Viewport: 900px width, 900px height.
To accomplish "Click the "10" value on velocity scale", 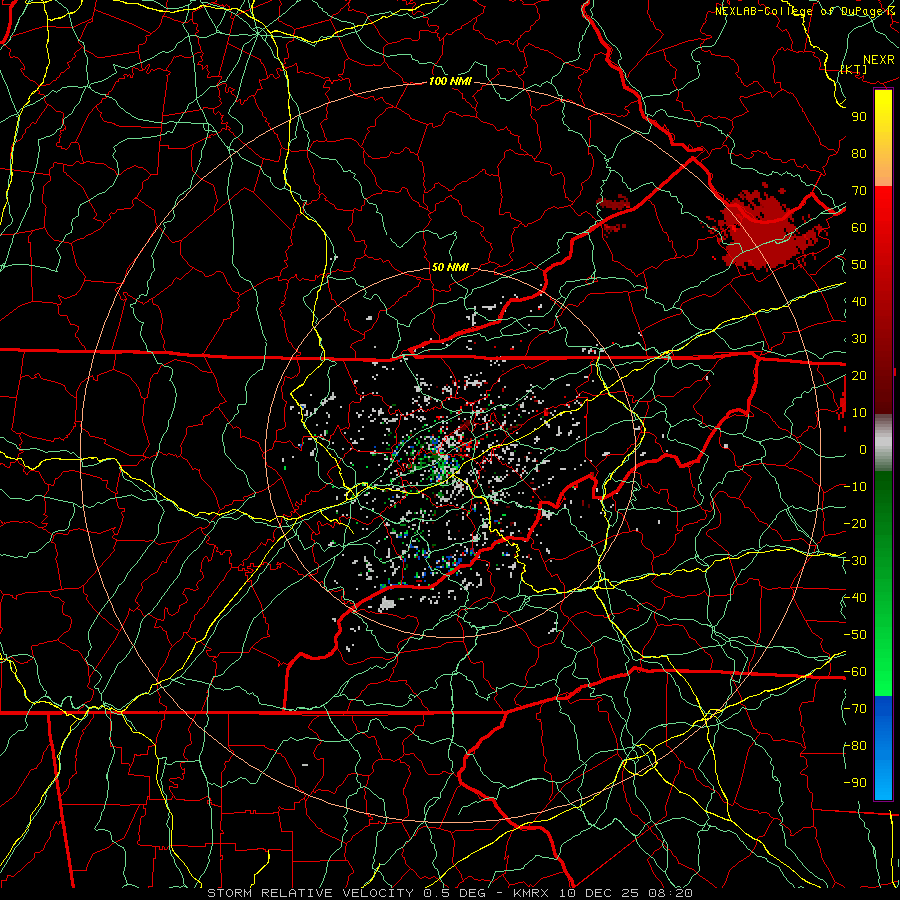I will (859, 413).
